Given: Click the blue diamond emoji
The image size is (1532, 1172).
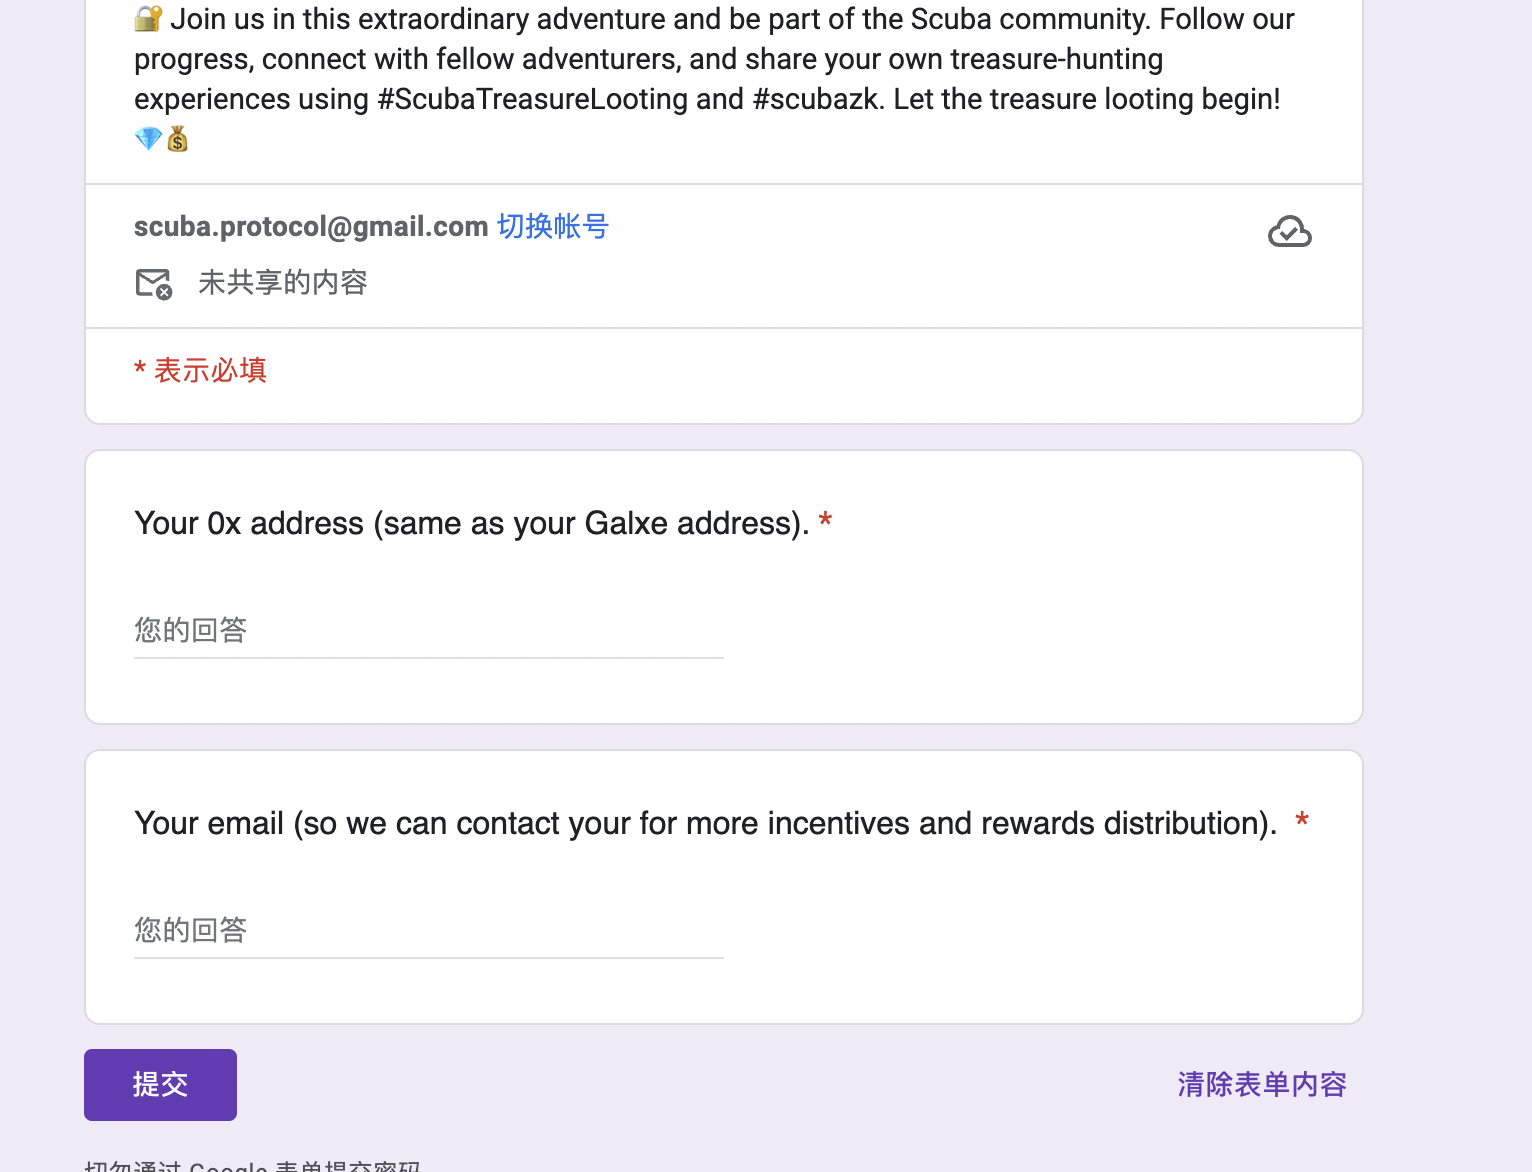Looking at the screenshot, I should click(x=148, y=139).
